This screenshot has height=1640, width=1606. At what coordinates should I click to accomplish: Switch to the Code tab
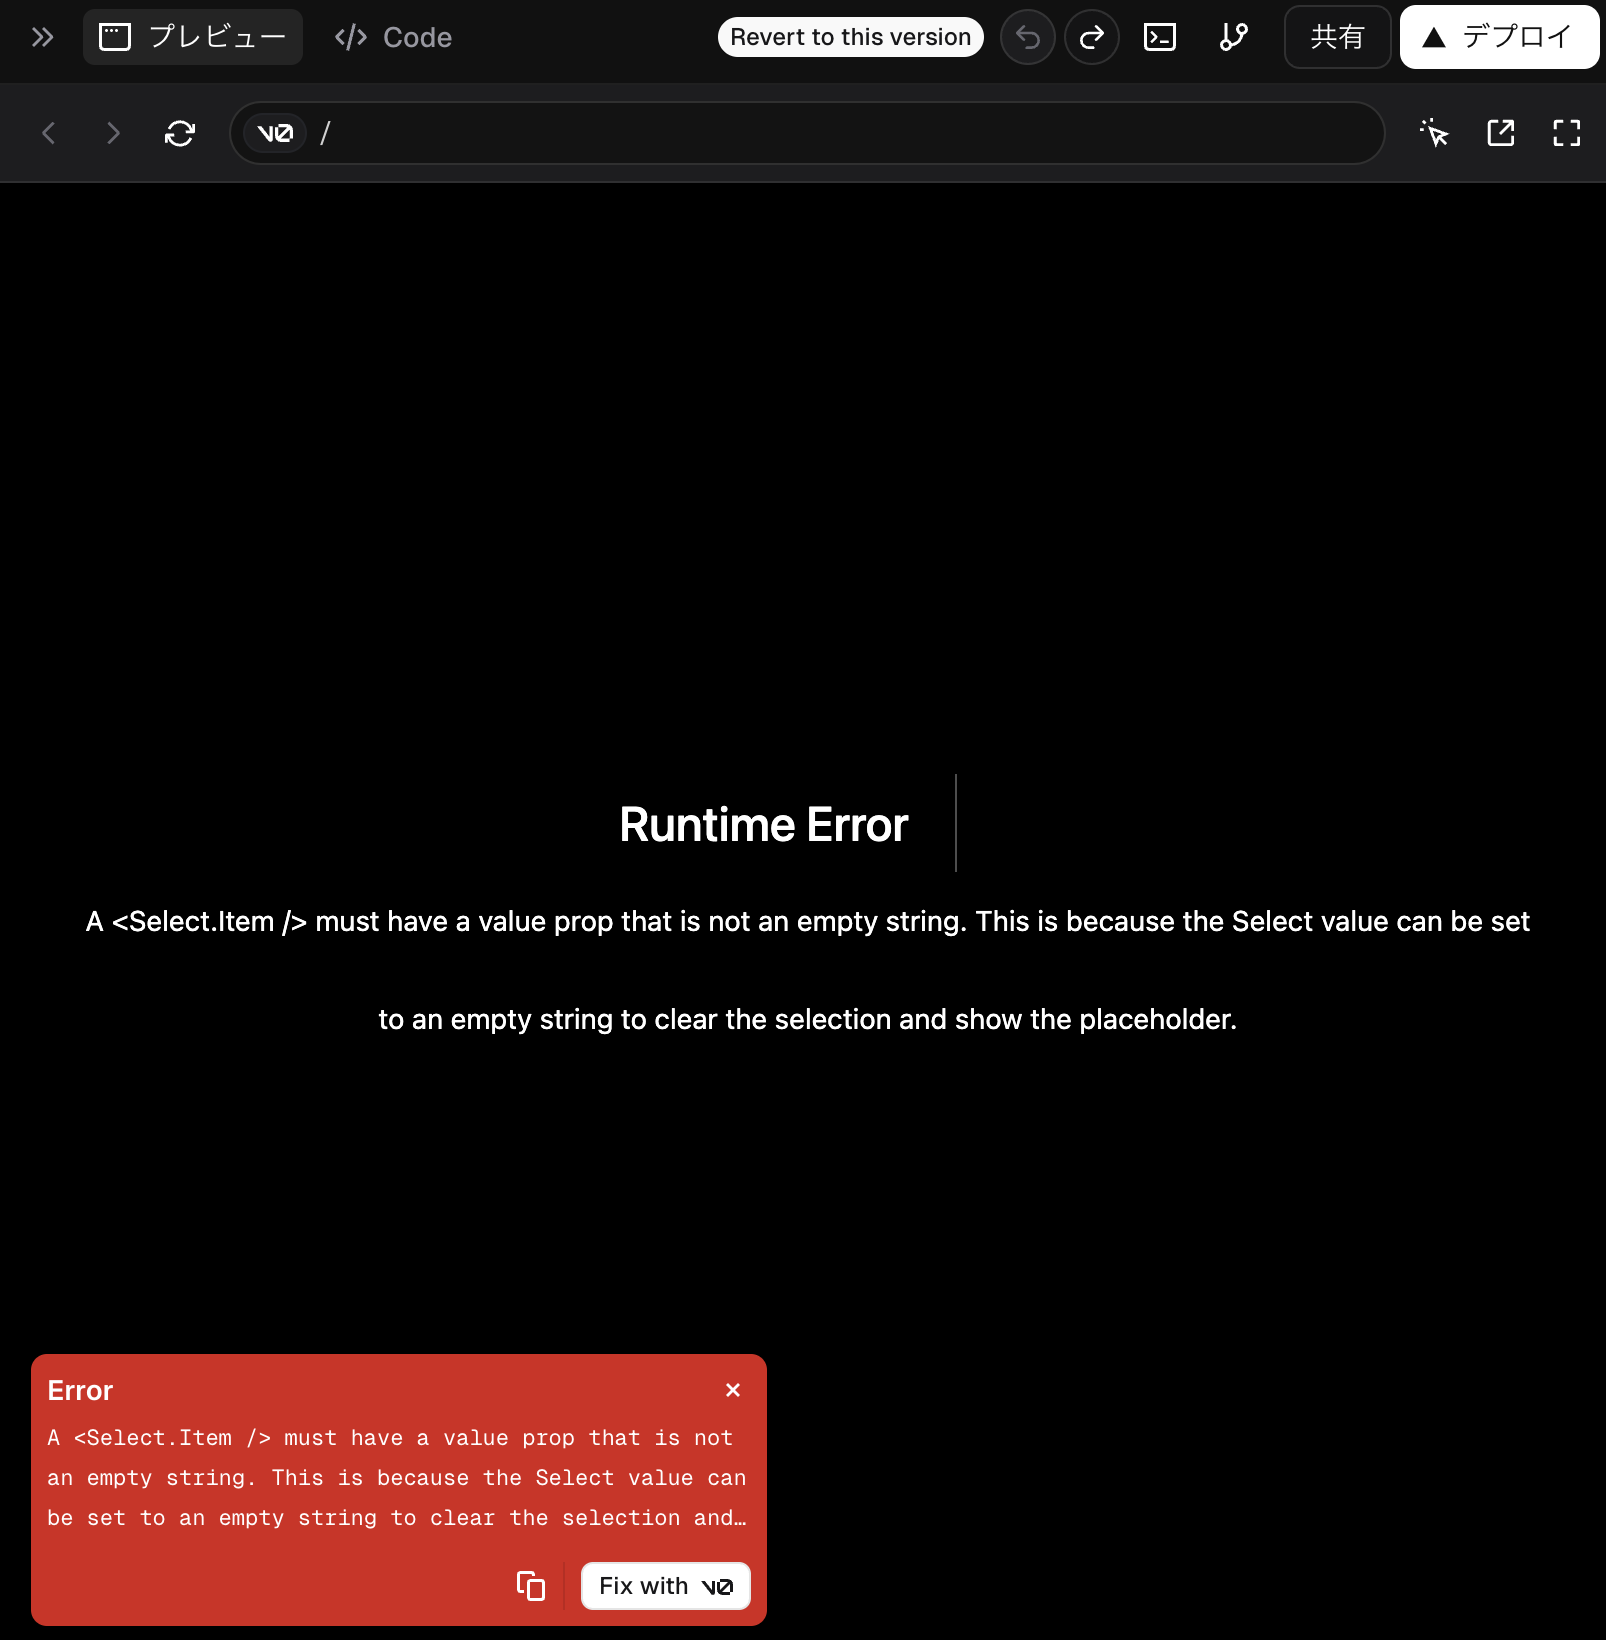click(393, 37)
